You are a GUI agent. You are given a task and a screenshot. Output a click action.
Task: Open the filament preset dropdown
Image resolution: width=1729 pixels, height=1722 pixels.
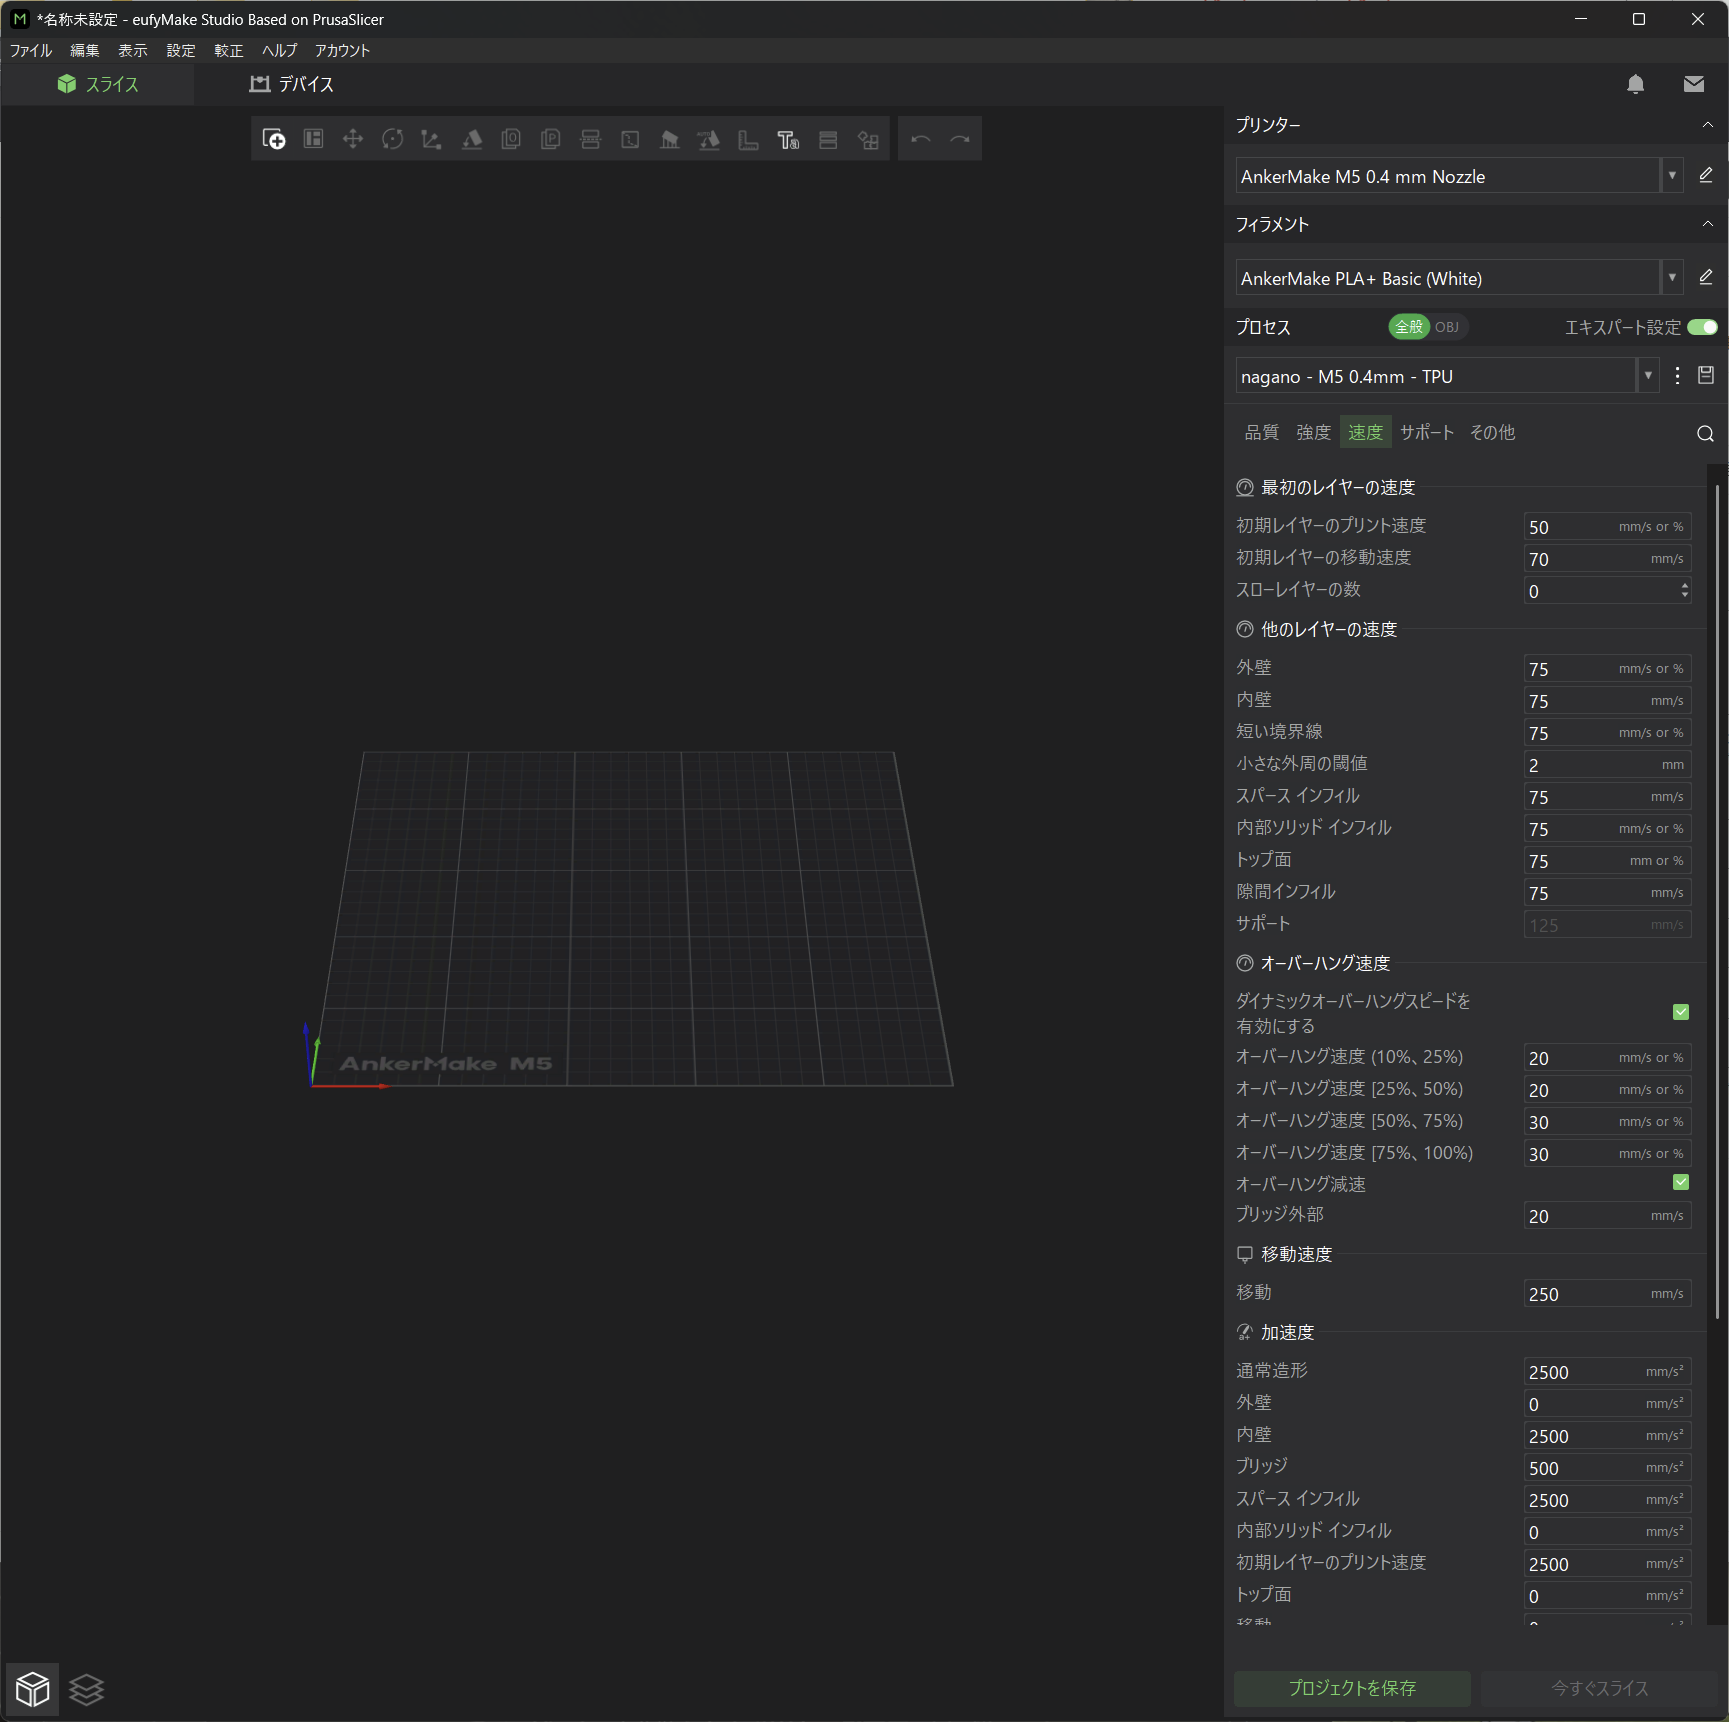pyautogui.click(x=1671, y=278)
